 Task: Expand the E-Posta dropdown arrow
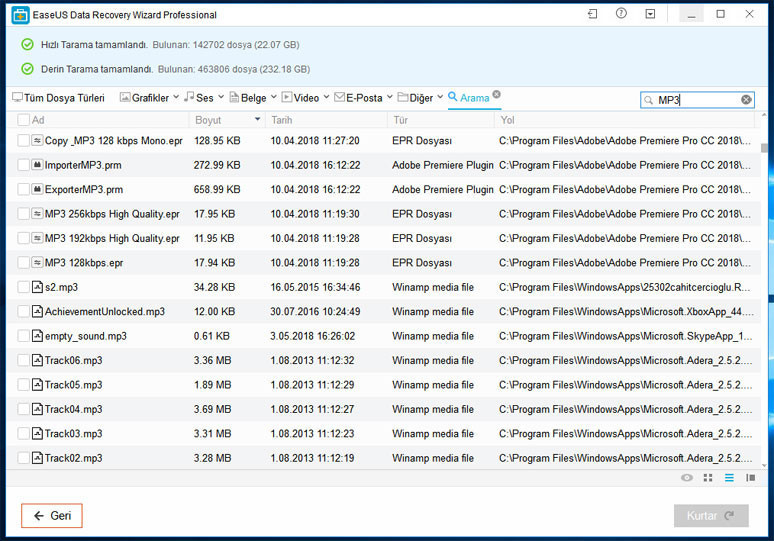coord(389,97)
